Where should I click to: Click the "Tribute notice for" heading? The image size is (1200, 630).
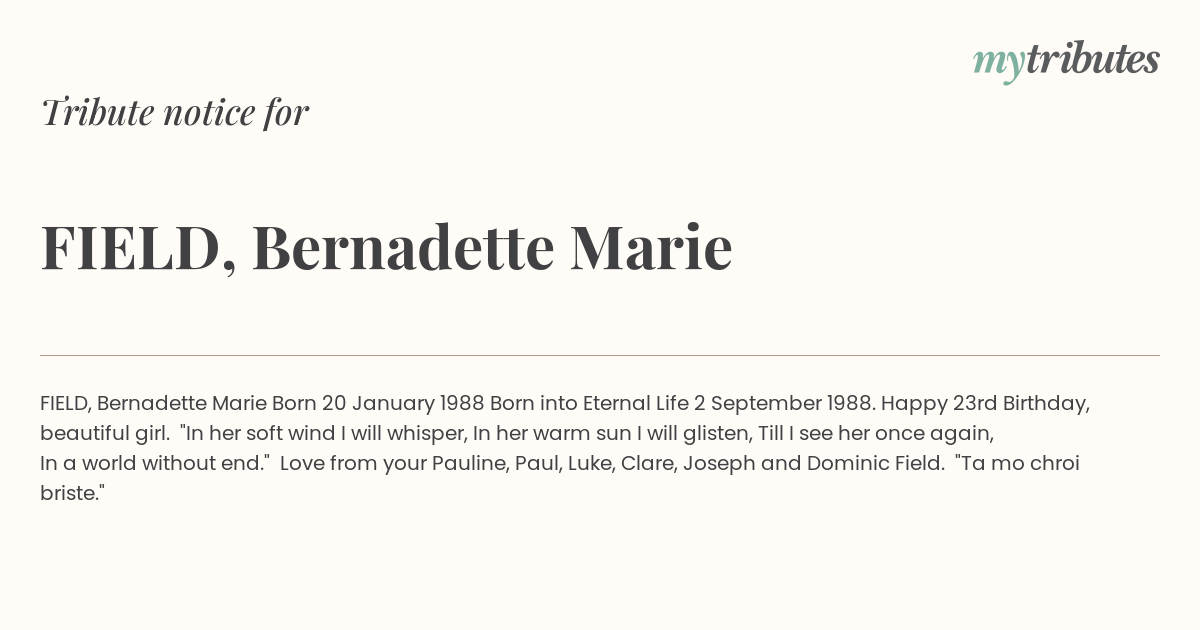click(x=174, y=113)
